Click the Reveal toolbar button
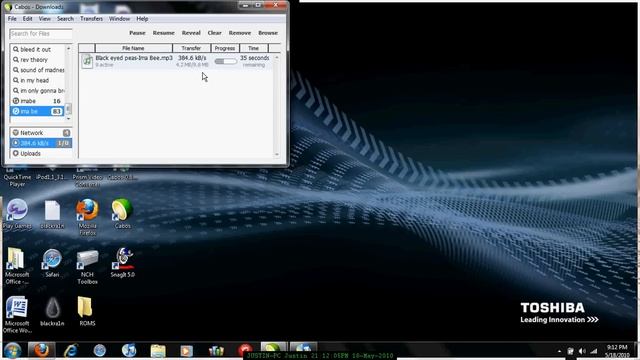This screenshot has width=640, height=360. click(191, 33)
